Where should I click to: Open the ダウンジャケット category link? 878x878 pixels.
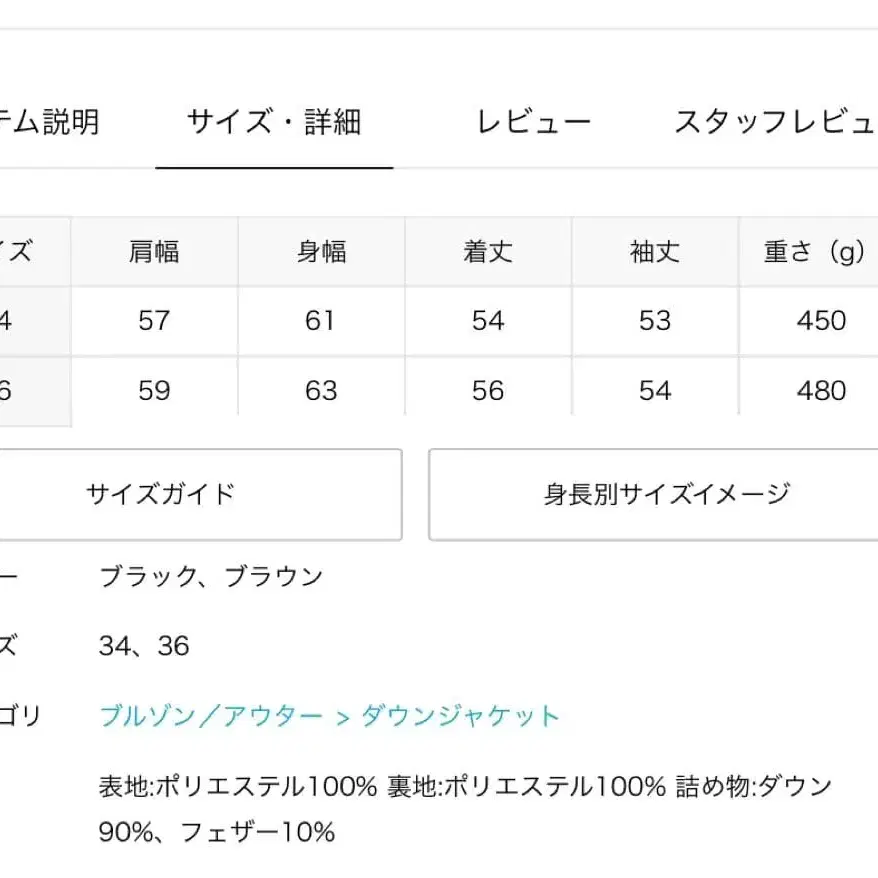[459, 716]
